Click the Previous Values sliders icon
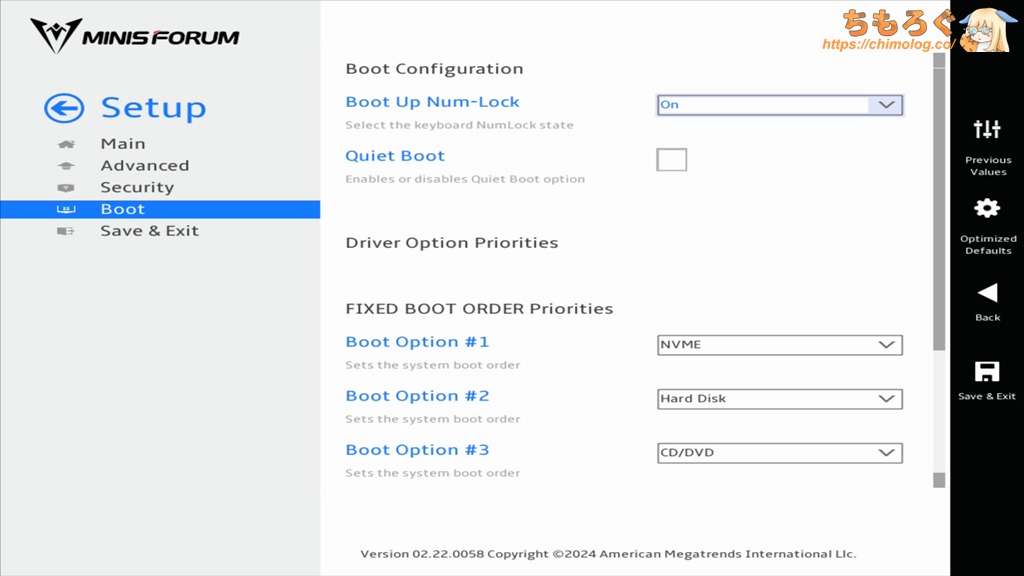1024x576 pixels. [987, 129]
